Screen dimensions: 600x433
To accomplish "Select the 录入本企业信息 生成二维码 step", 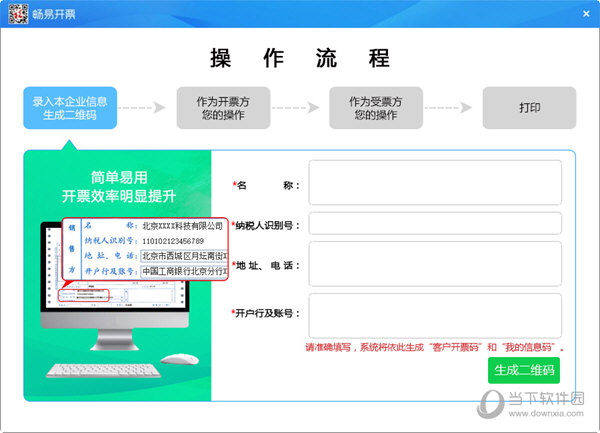I will point(70,108).
